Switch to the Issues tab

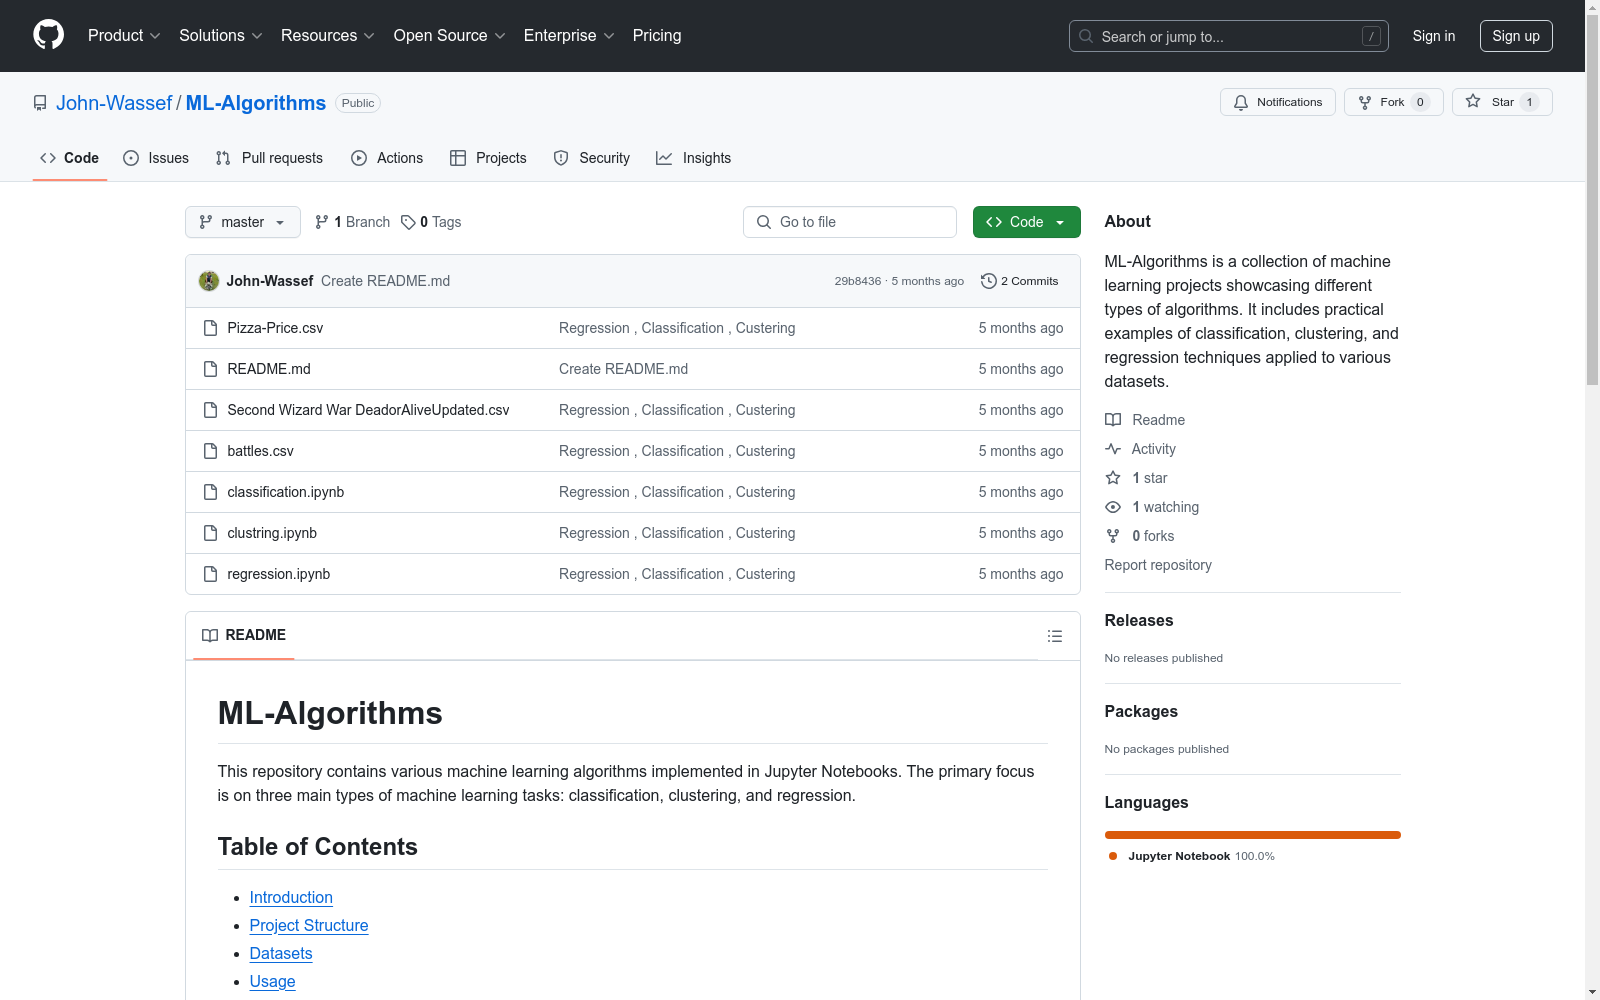(x=156, y=158)
